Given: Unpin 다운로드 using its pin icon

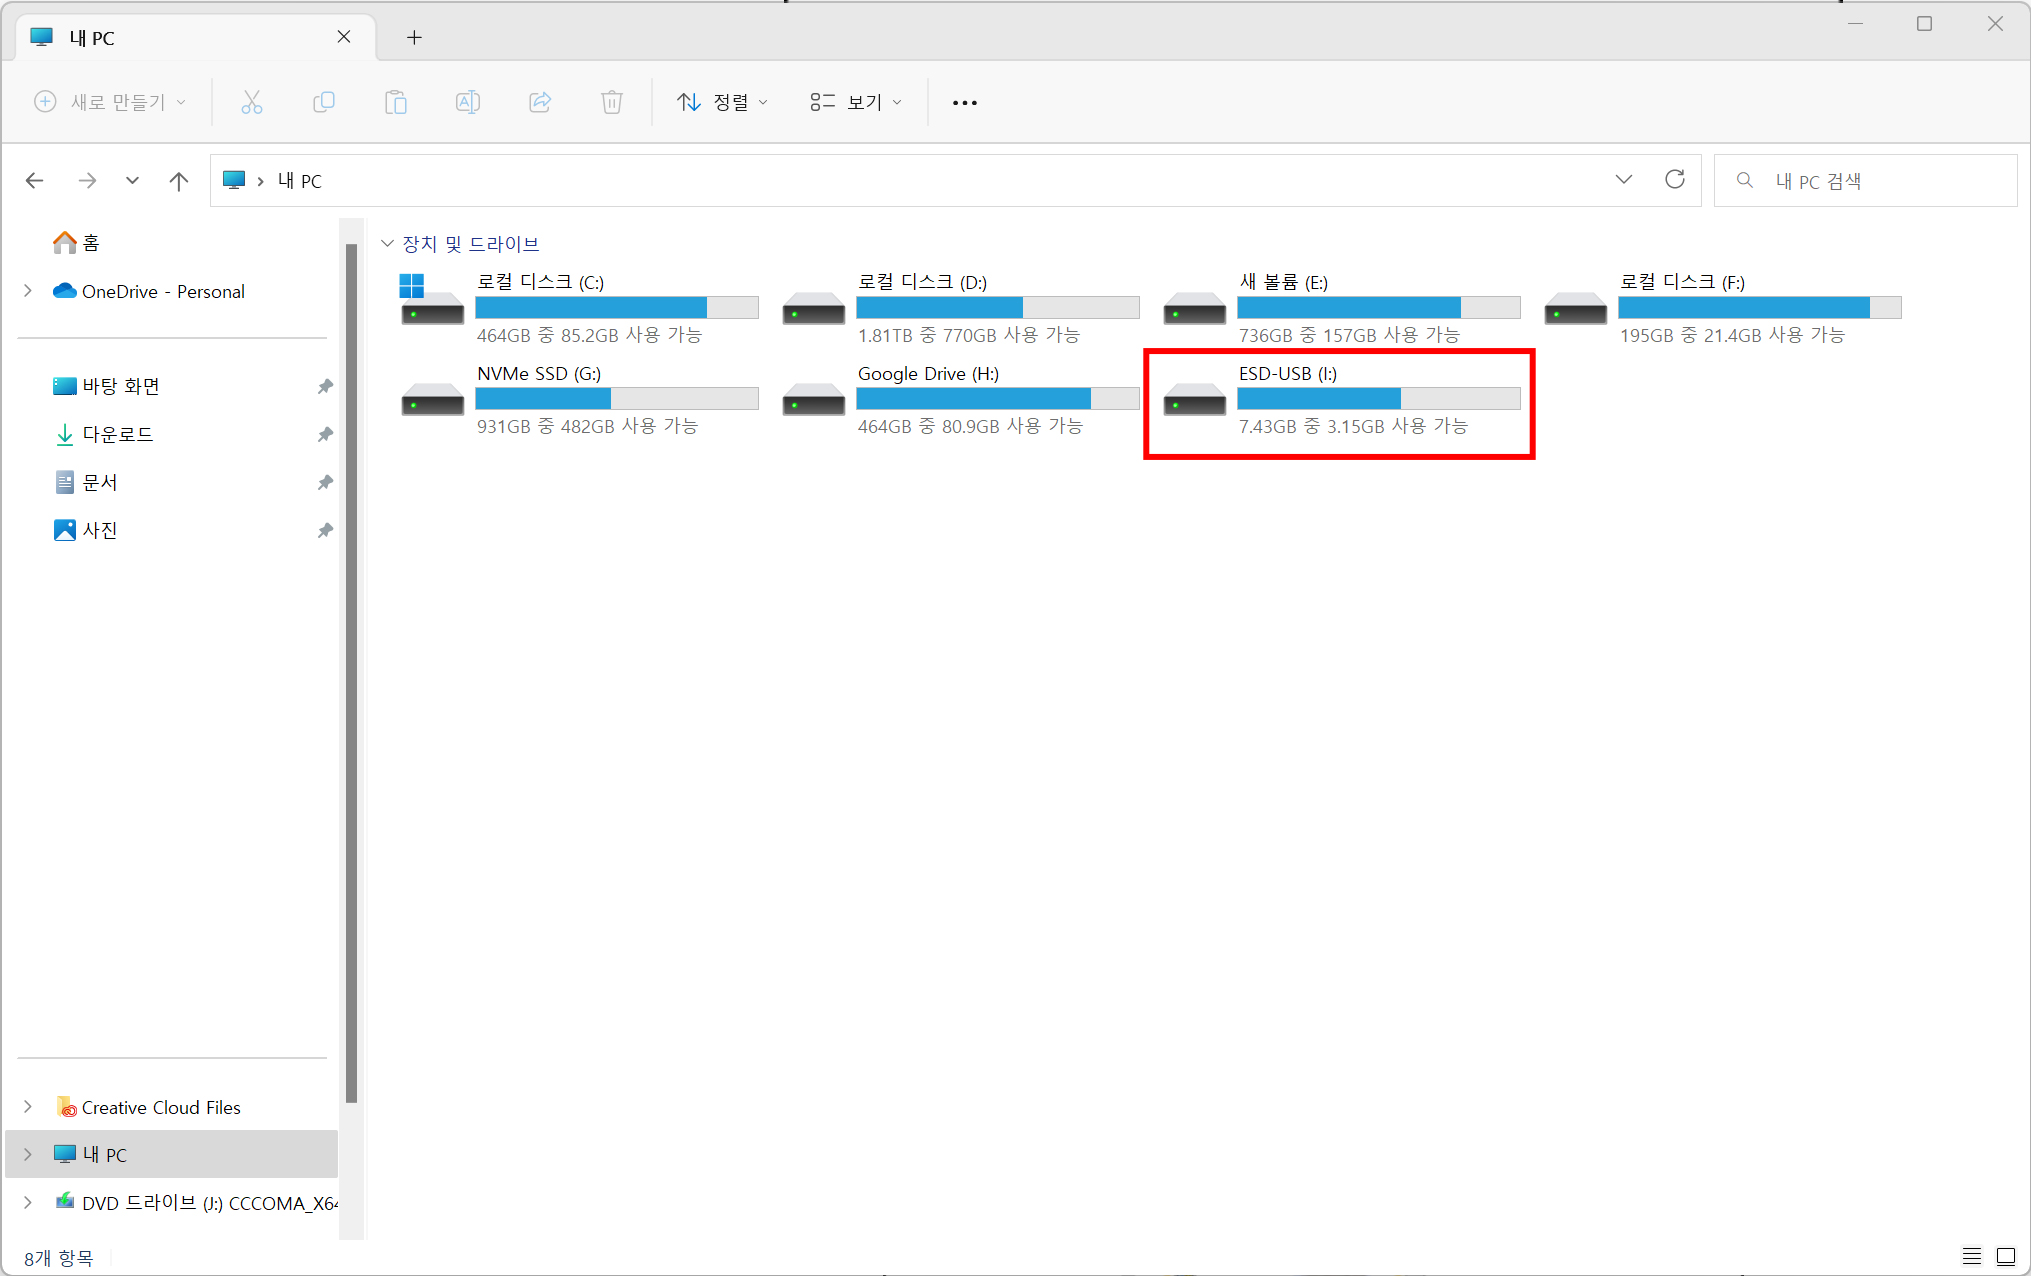Looking at the screenshot, I should pyautogui.click(x=325, y=434).
